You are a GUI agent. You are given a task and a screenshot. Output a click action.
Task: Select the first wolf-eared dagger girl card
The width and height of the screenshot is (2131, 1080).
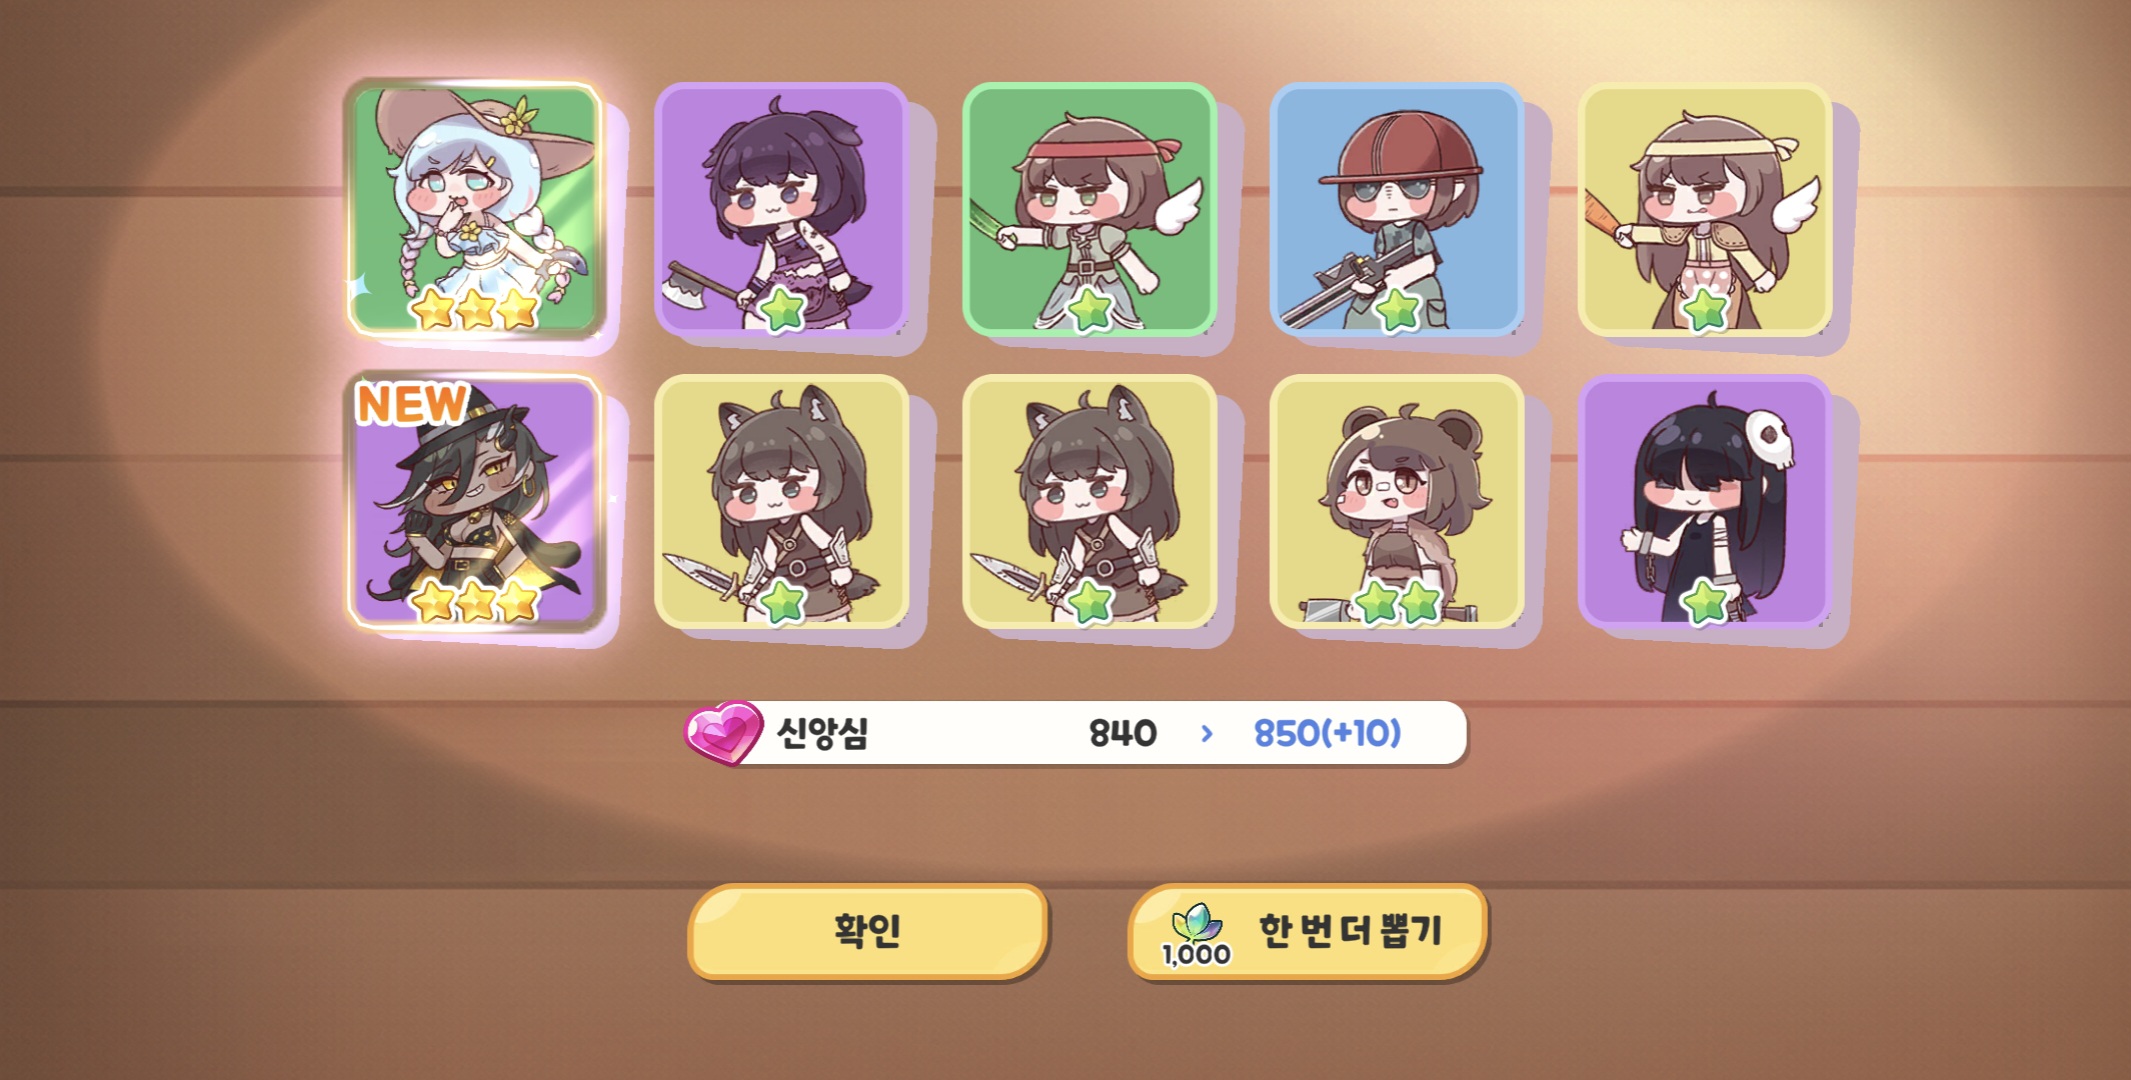(781, 501)
